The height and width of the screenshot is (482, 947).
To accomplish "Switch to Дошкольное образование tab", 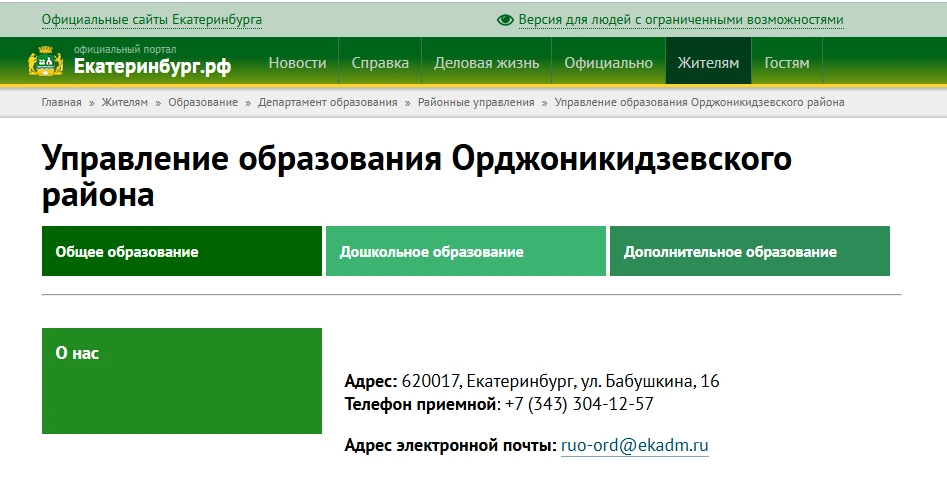I will 465,251.
